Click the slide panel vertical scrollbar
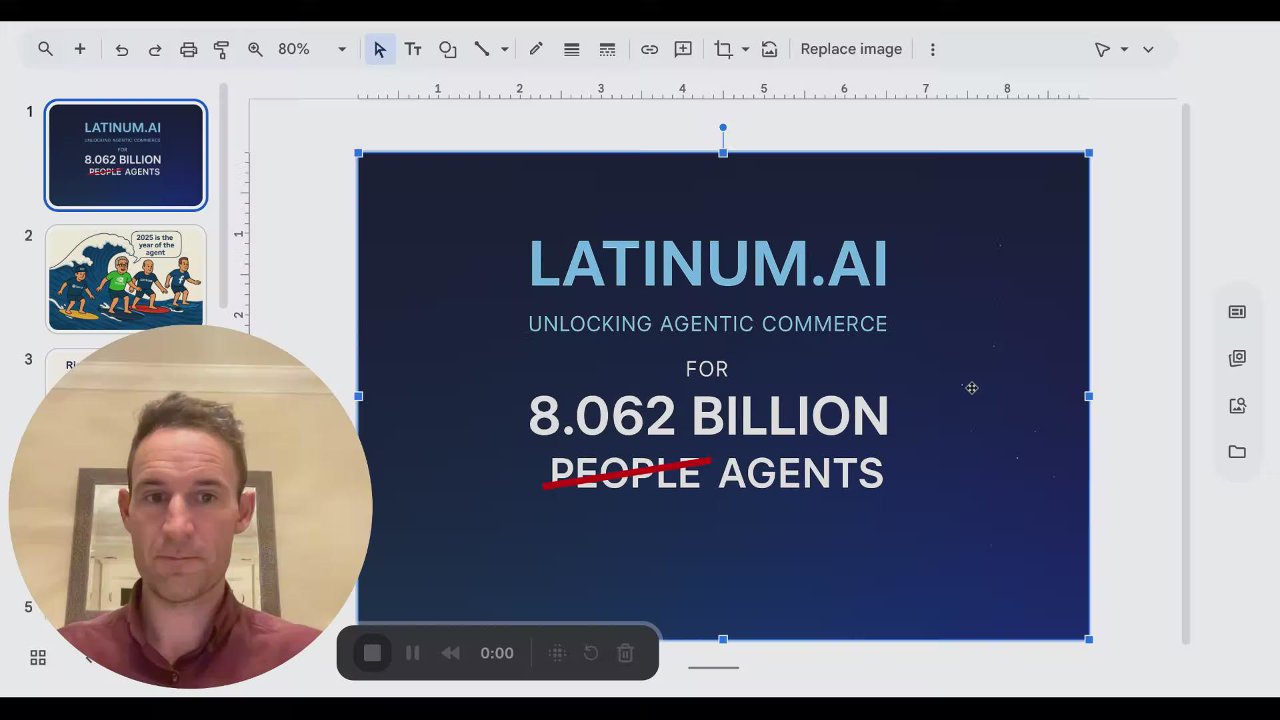This screenshot has width=1280, height=720. tap(224, 195)
